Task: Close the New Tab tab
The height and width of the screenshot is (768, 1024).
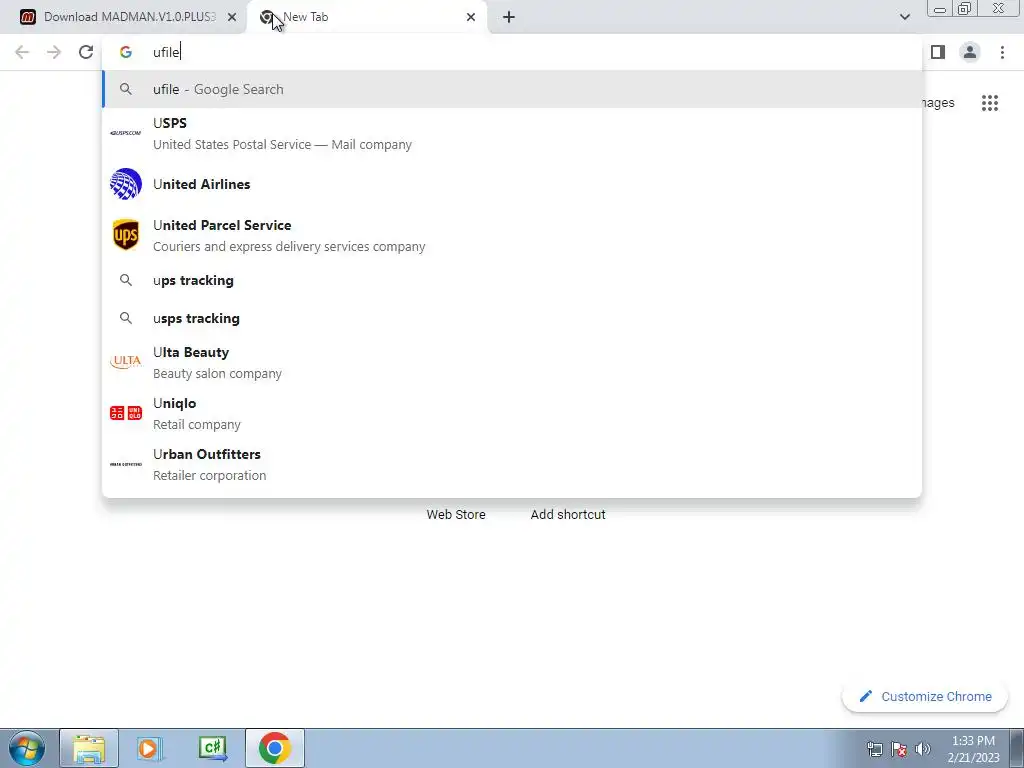Action: [x=471, y=17]
